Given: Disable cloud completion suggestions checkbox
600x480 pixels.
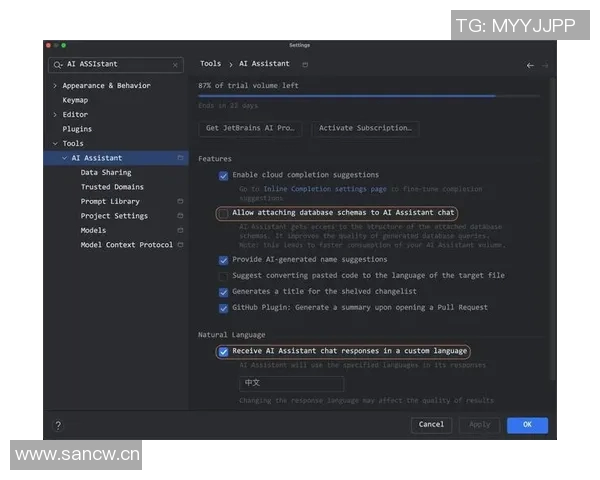Looking at the screenshot, I should 224,175.
